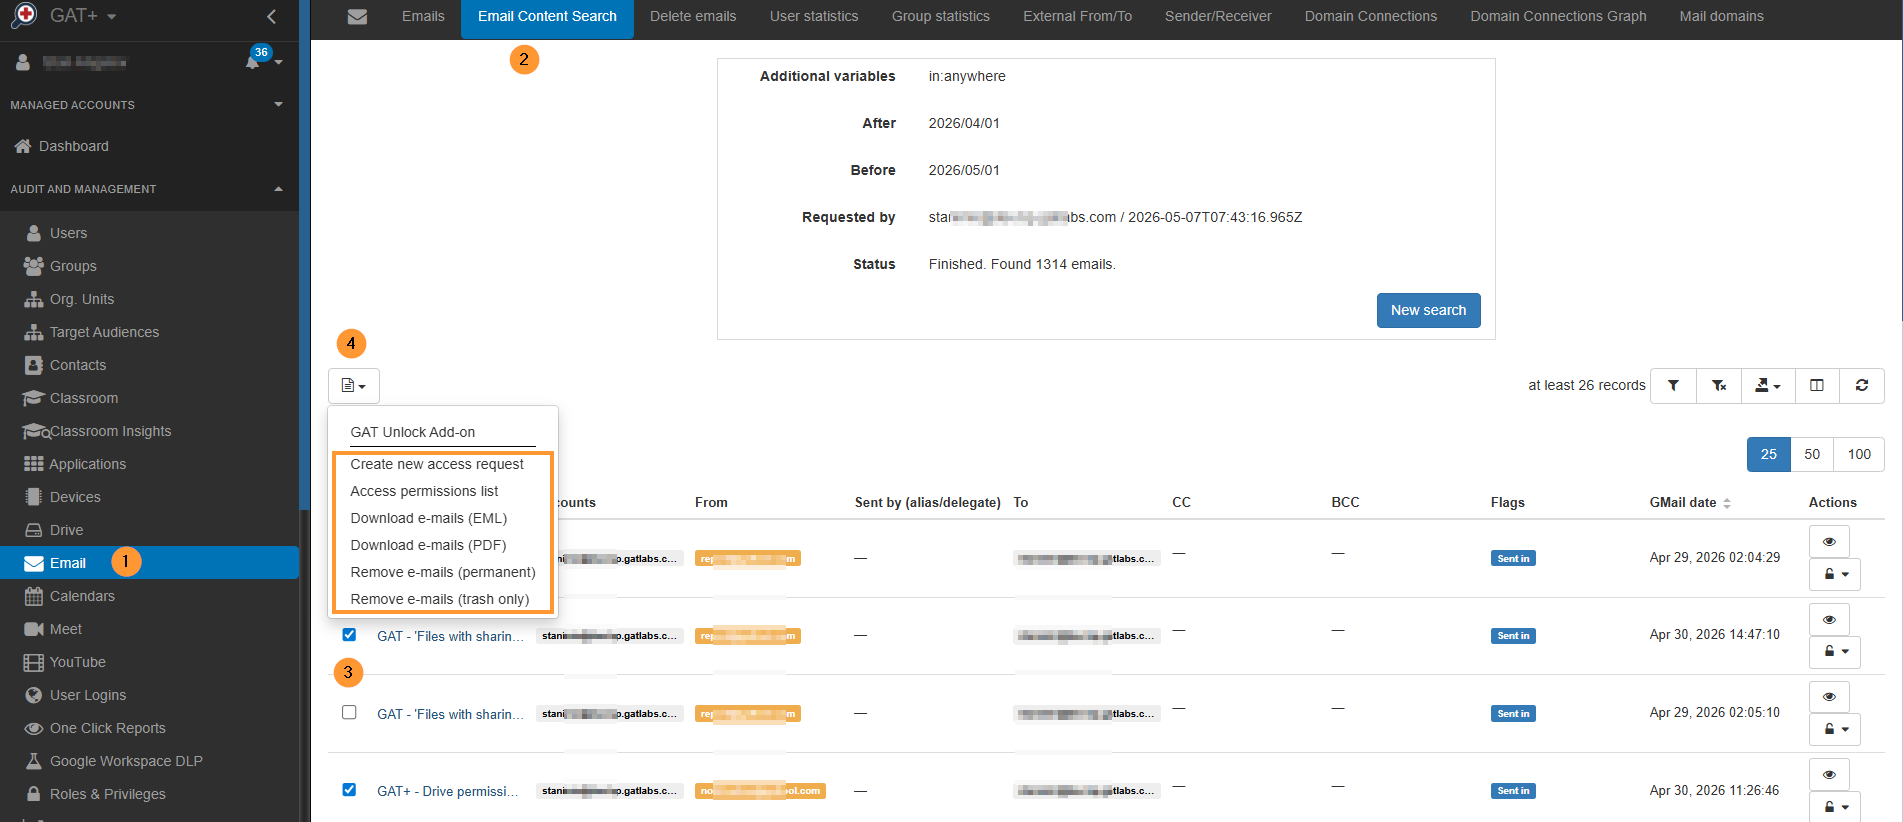1903x822 pixels.
Task: View the email dated Apr 29 02:05:10
Action: pos(1829,697)
